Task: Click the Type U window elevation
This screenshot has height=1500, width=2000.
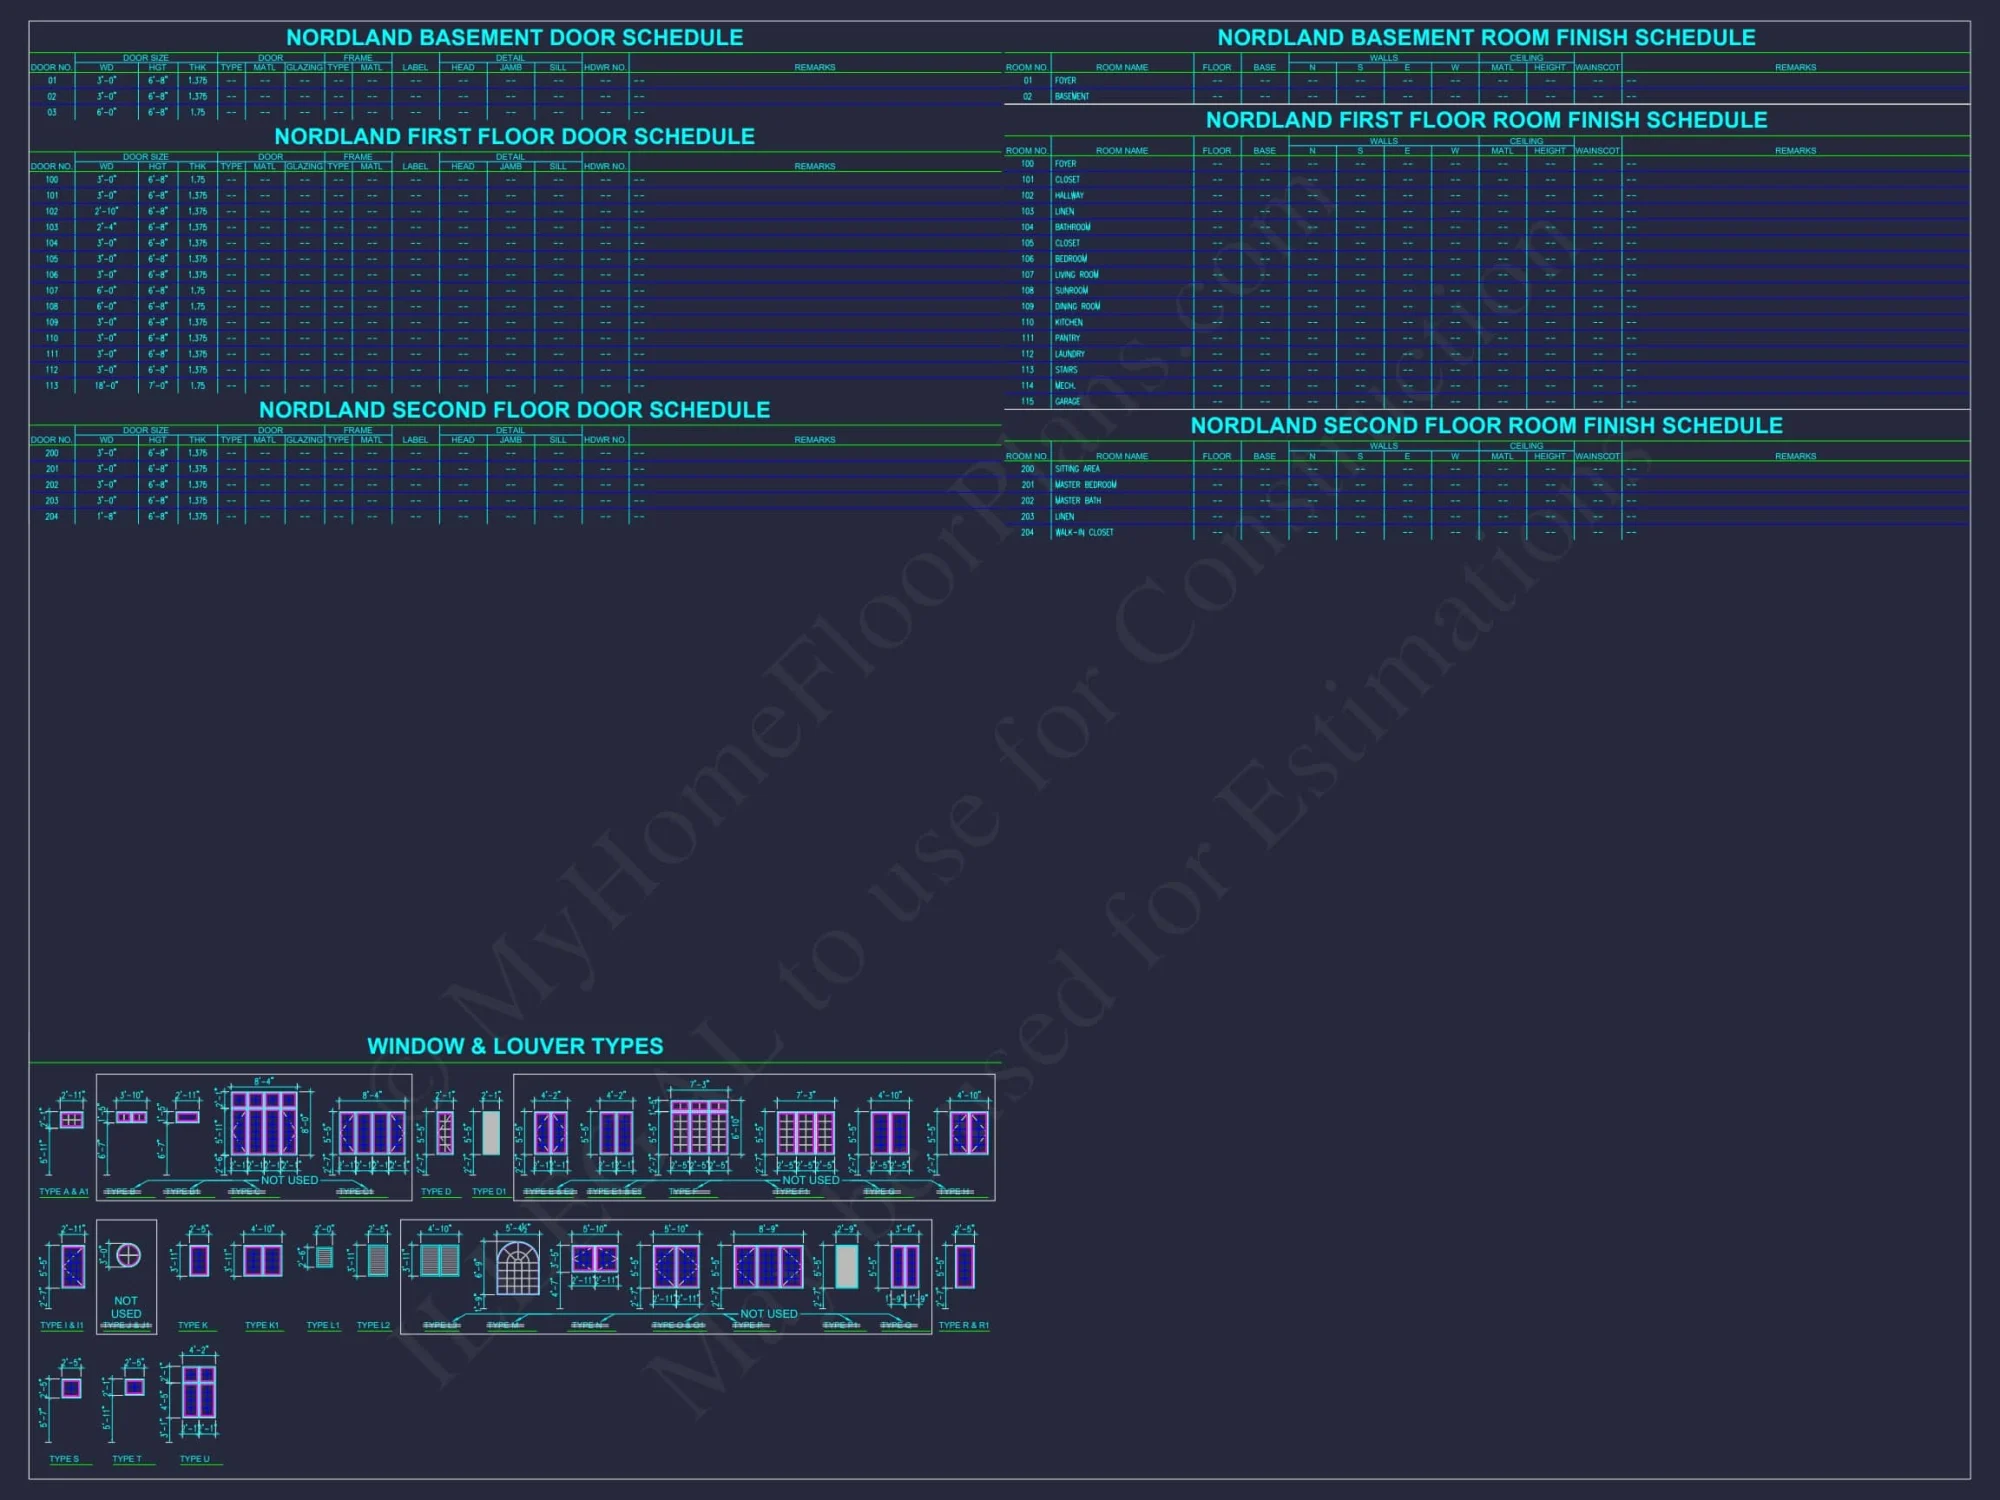Action: coord(199,1392)
